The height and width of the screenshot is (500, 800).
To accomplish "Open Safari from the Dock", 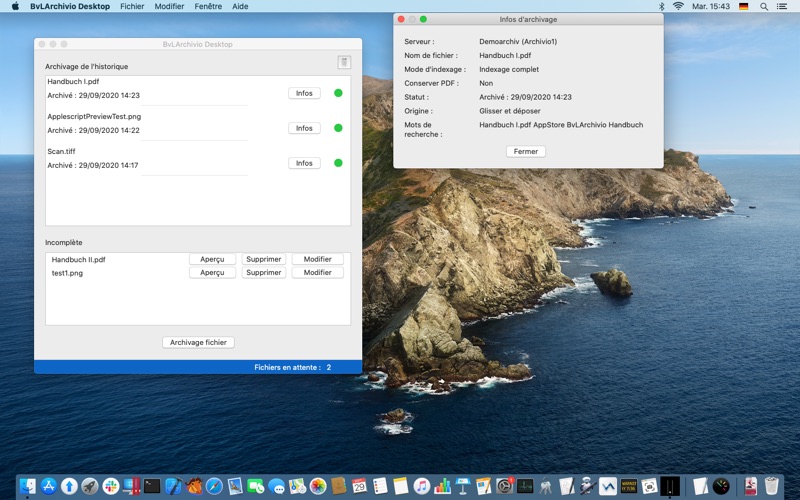I will pos(214,486).
